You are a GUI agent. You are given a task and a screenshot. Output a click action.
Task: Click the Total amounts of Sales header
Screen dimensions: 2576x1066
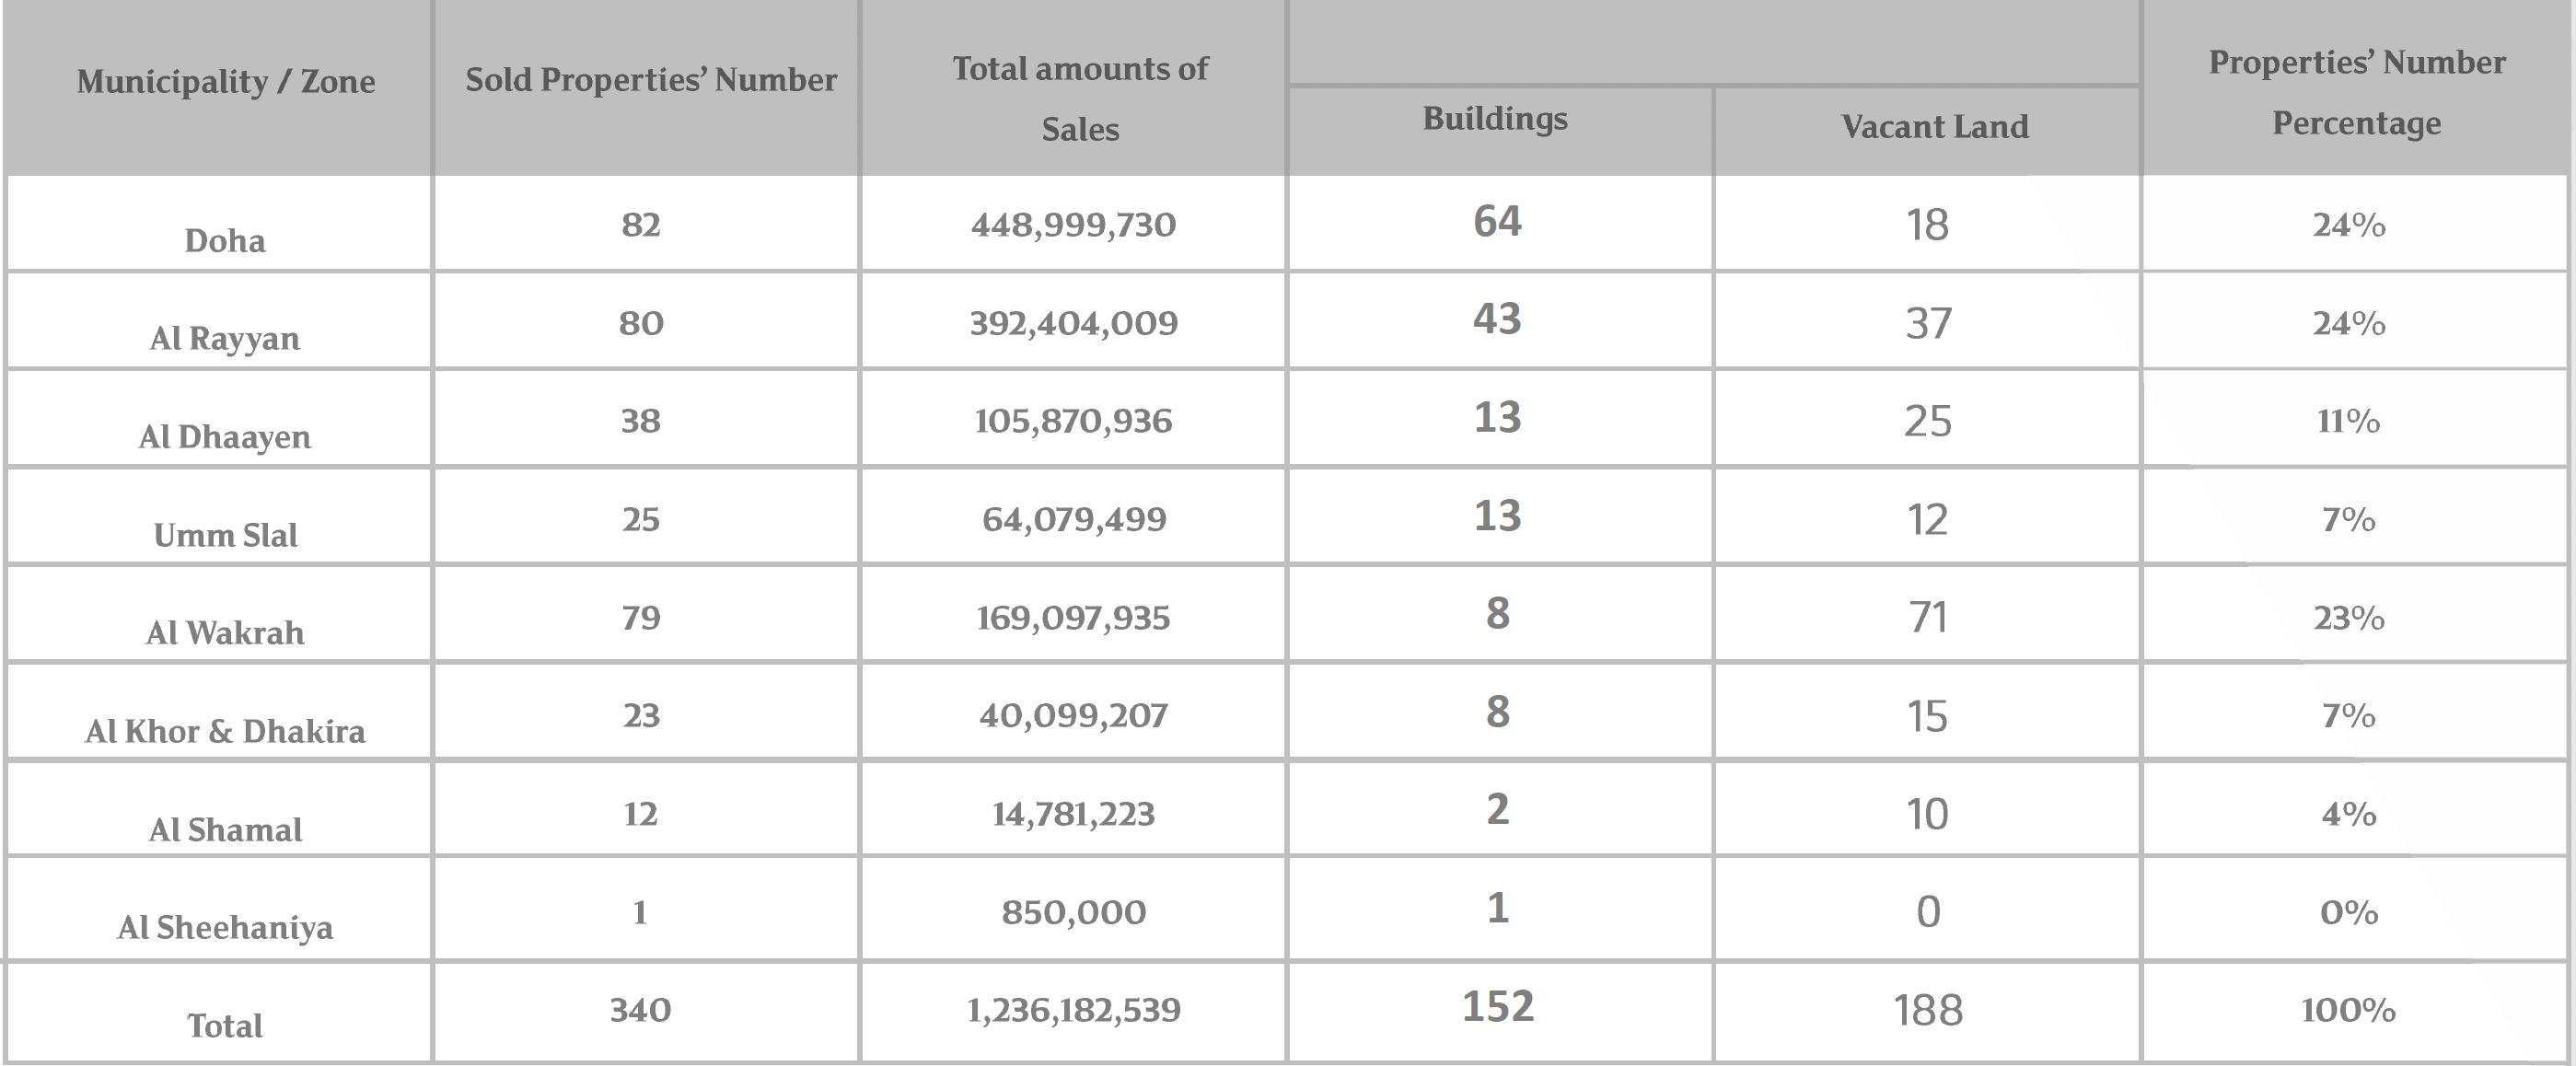point(1080,98)
